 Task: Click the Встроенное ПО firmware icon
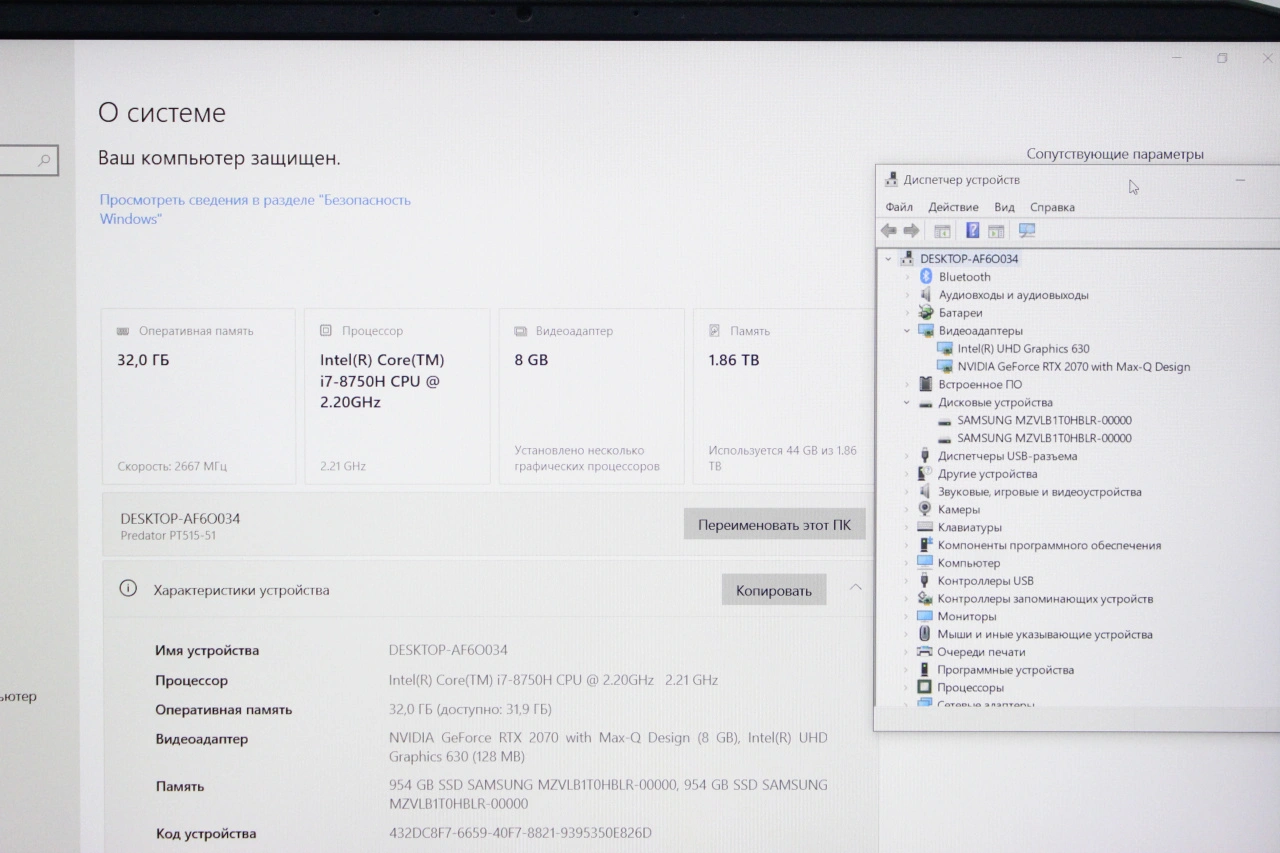(925, 384)
